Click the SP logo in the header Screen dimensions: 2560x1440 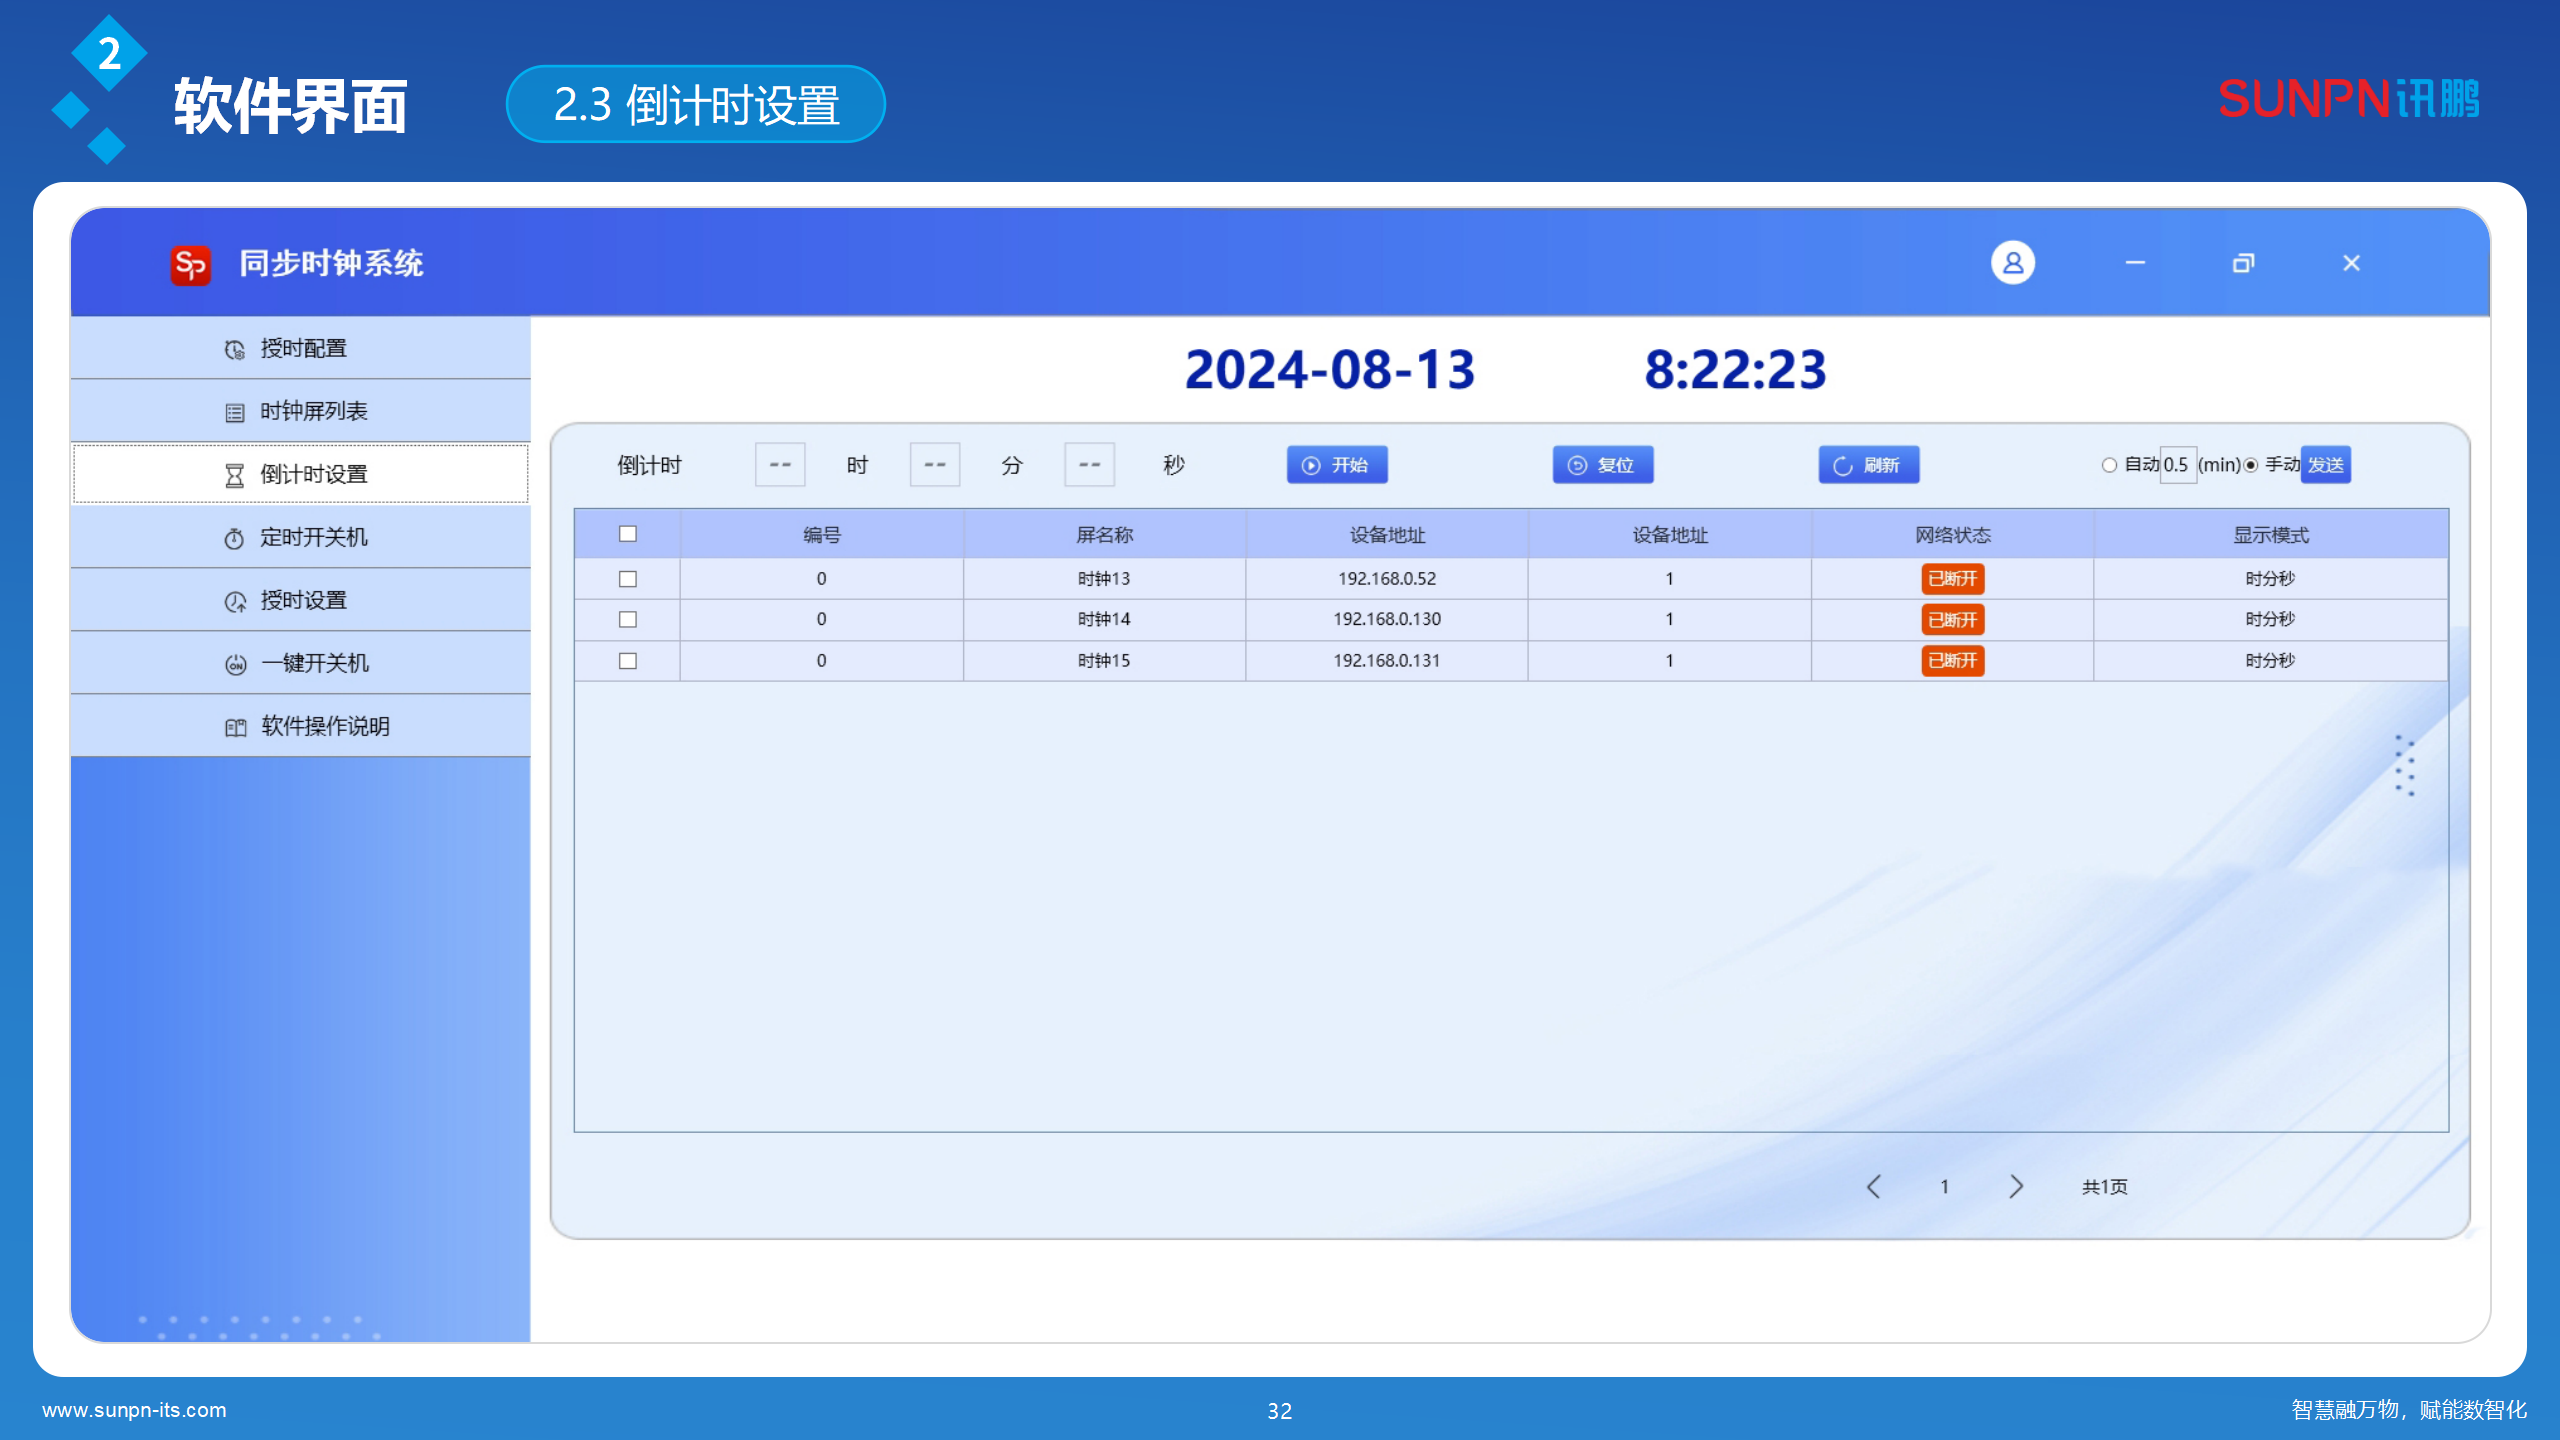[x=190, y=263]
